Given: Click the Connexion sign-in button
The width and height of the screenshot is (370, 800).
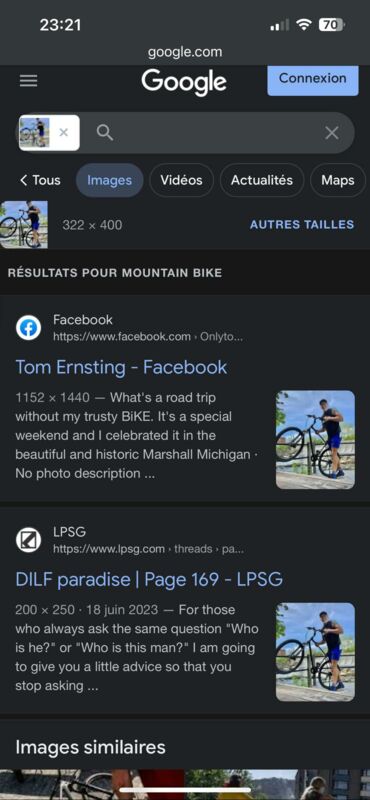Looking at the screenshot, I should pyautogui.click(x=312, y=80).
